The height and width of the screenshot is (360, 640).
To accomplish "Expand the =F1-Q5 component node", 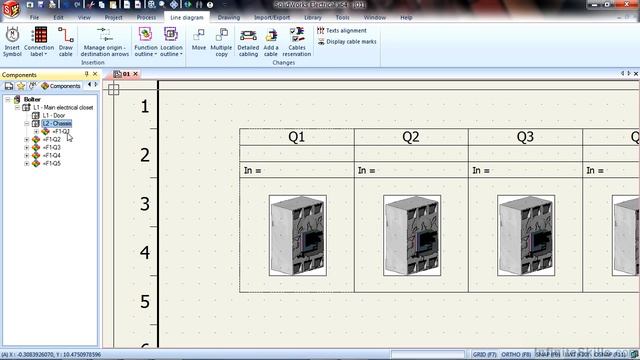I will 27,163.
